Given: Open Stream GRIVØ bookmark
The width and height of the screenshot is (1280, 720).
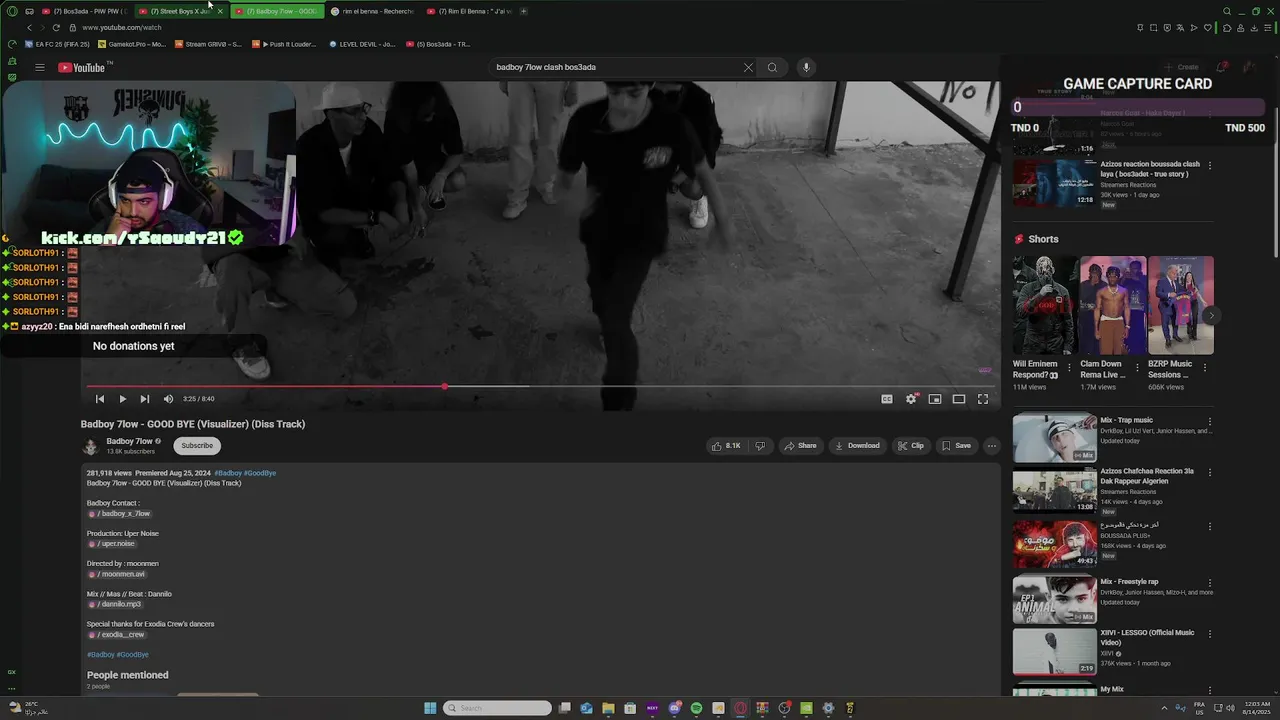Looking at the screenshot, I should coord(208,44).
